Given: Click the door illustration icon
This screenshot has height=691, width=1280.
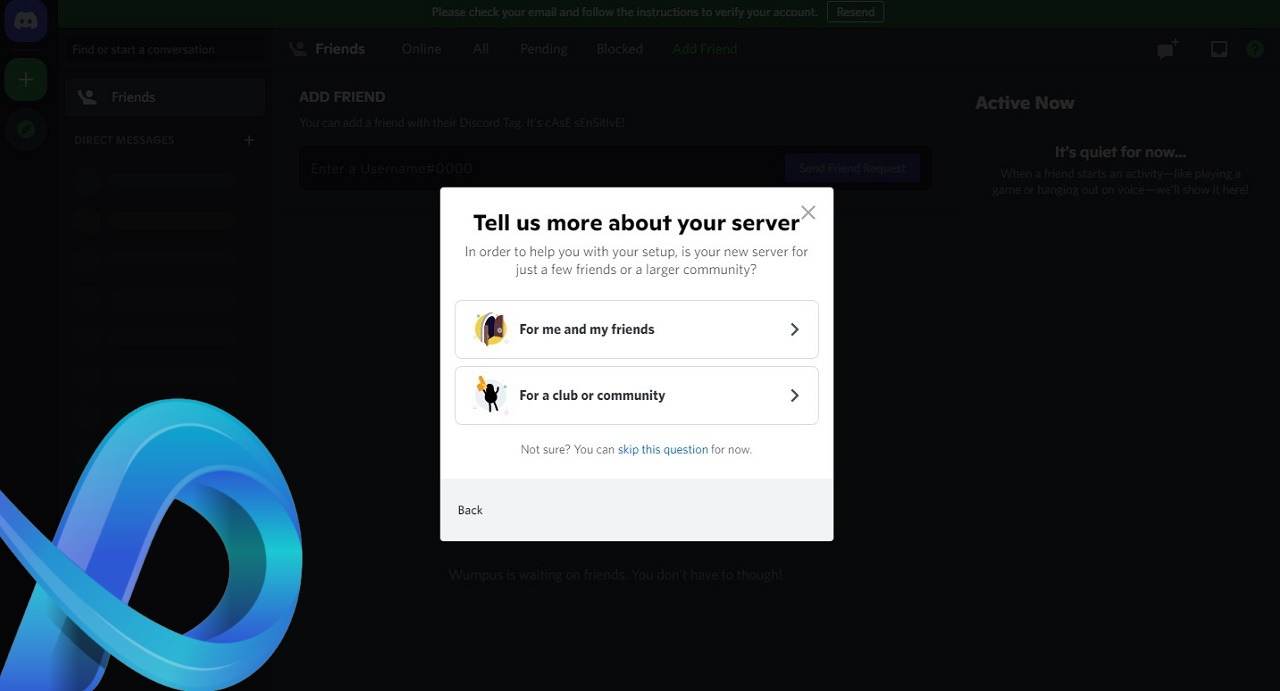Looking at the screenshot, I should click(x=490, y=329).
